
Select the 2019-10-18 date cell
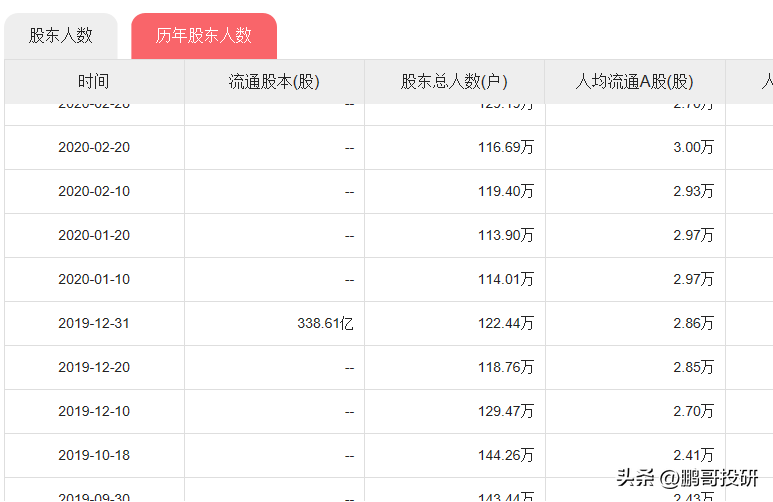[x=94, y=456]
